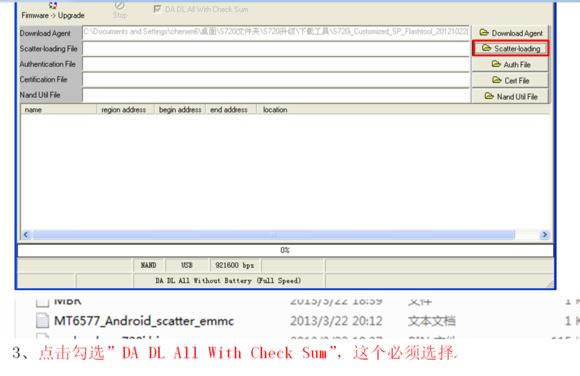Viewport: 580px width, 376px height.
Task: Click the folder icon on Scatter-loading button
Action: 486,48
